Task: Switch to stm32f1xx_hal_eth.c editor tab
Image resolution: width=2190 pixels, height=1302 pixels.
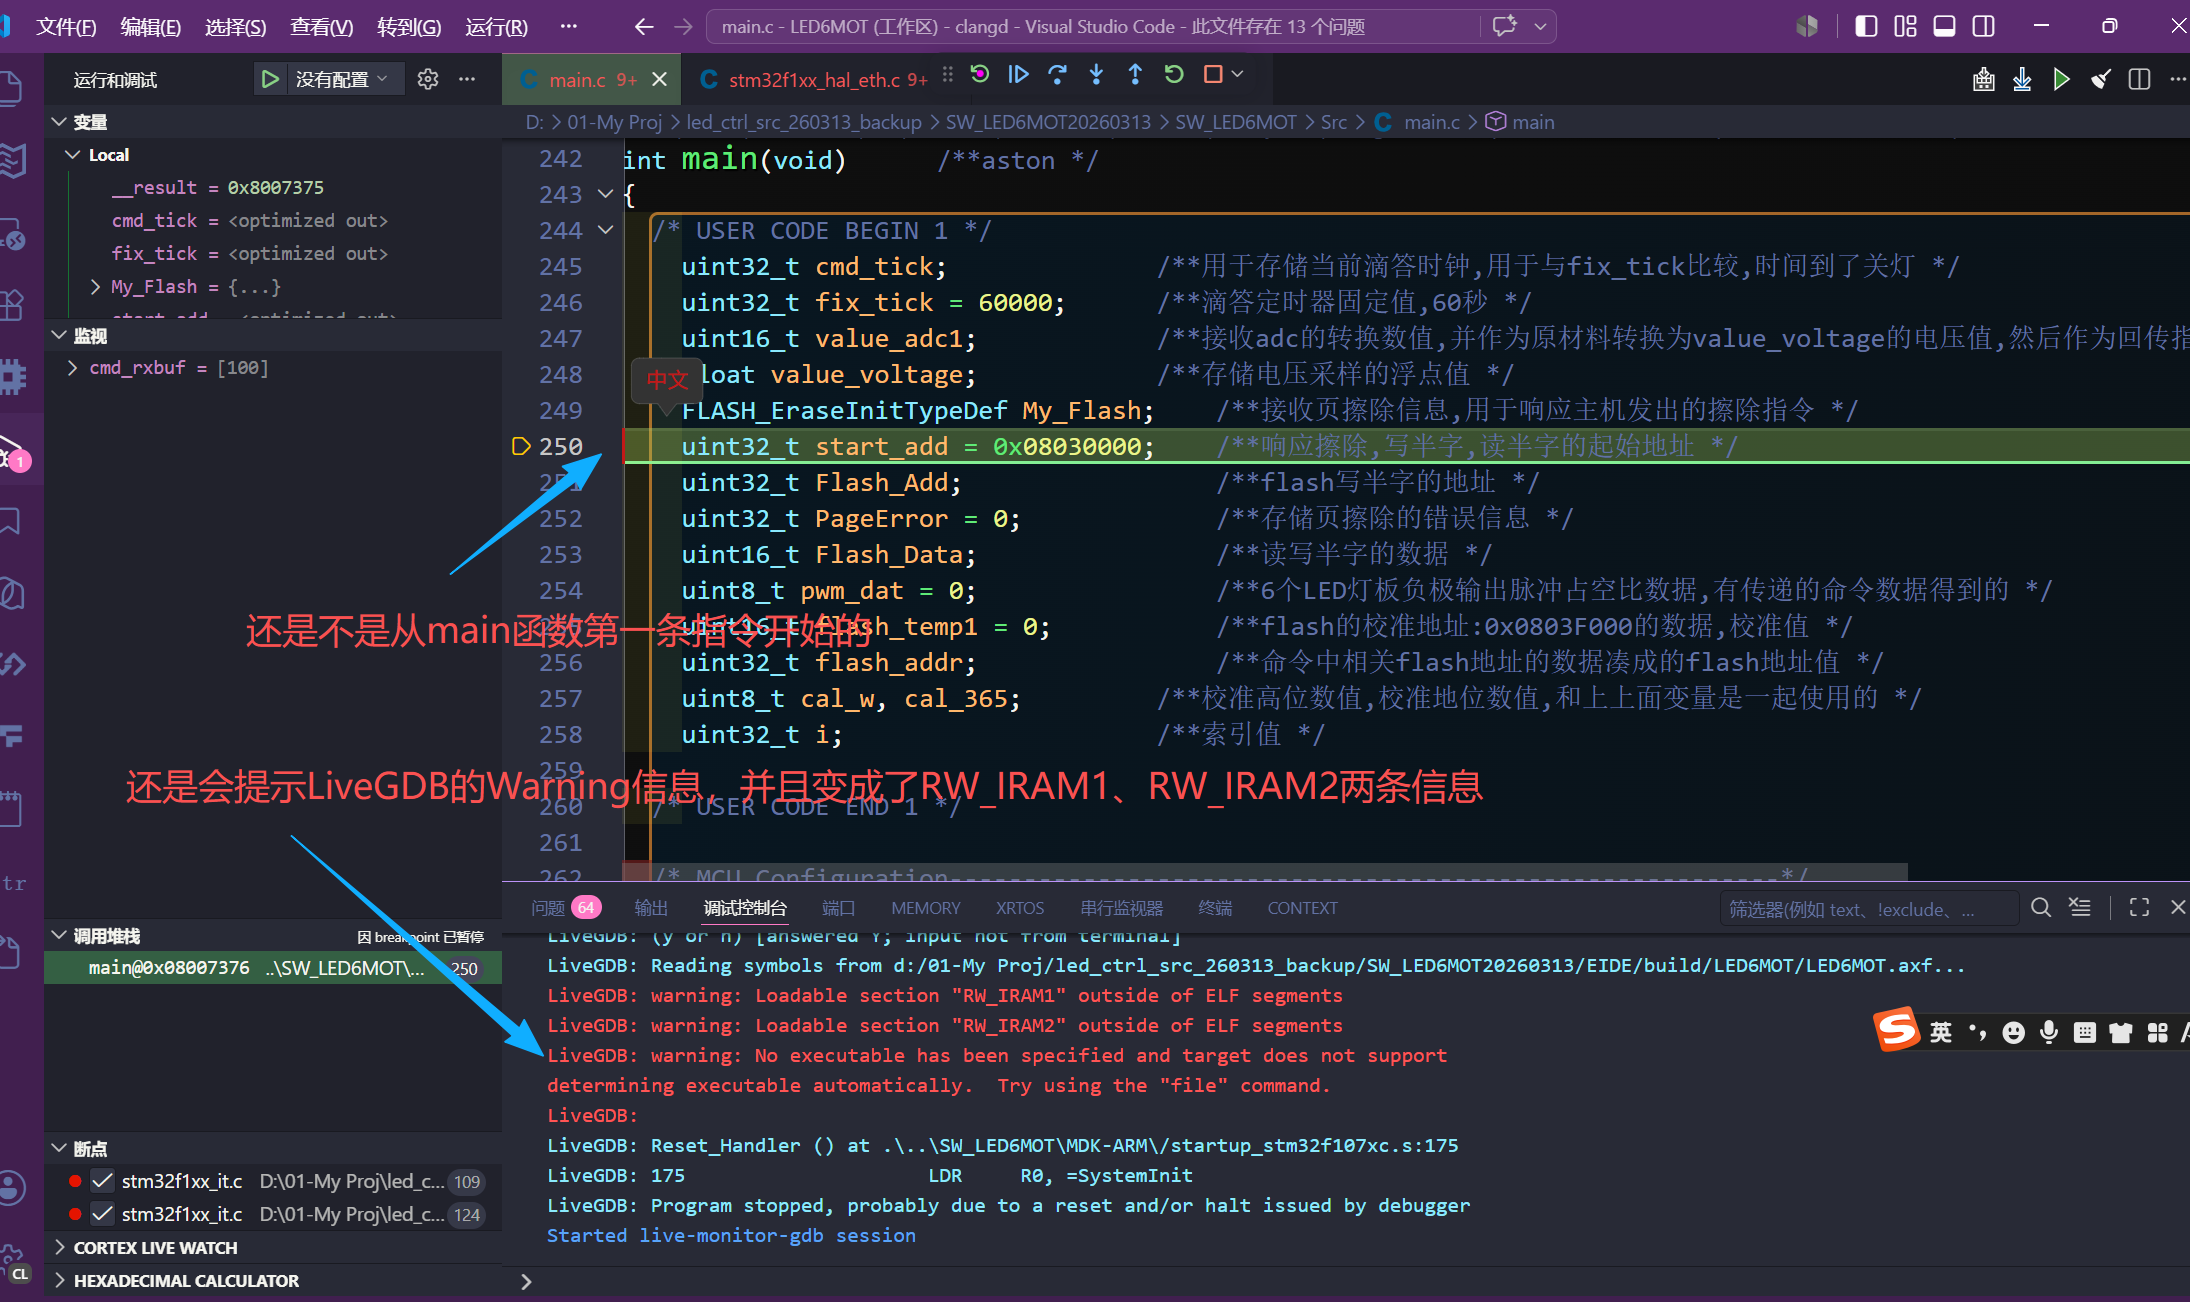Action: [x=815, y=80]
